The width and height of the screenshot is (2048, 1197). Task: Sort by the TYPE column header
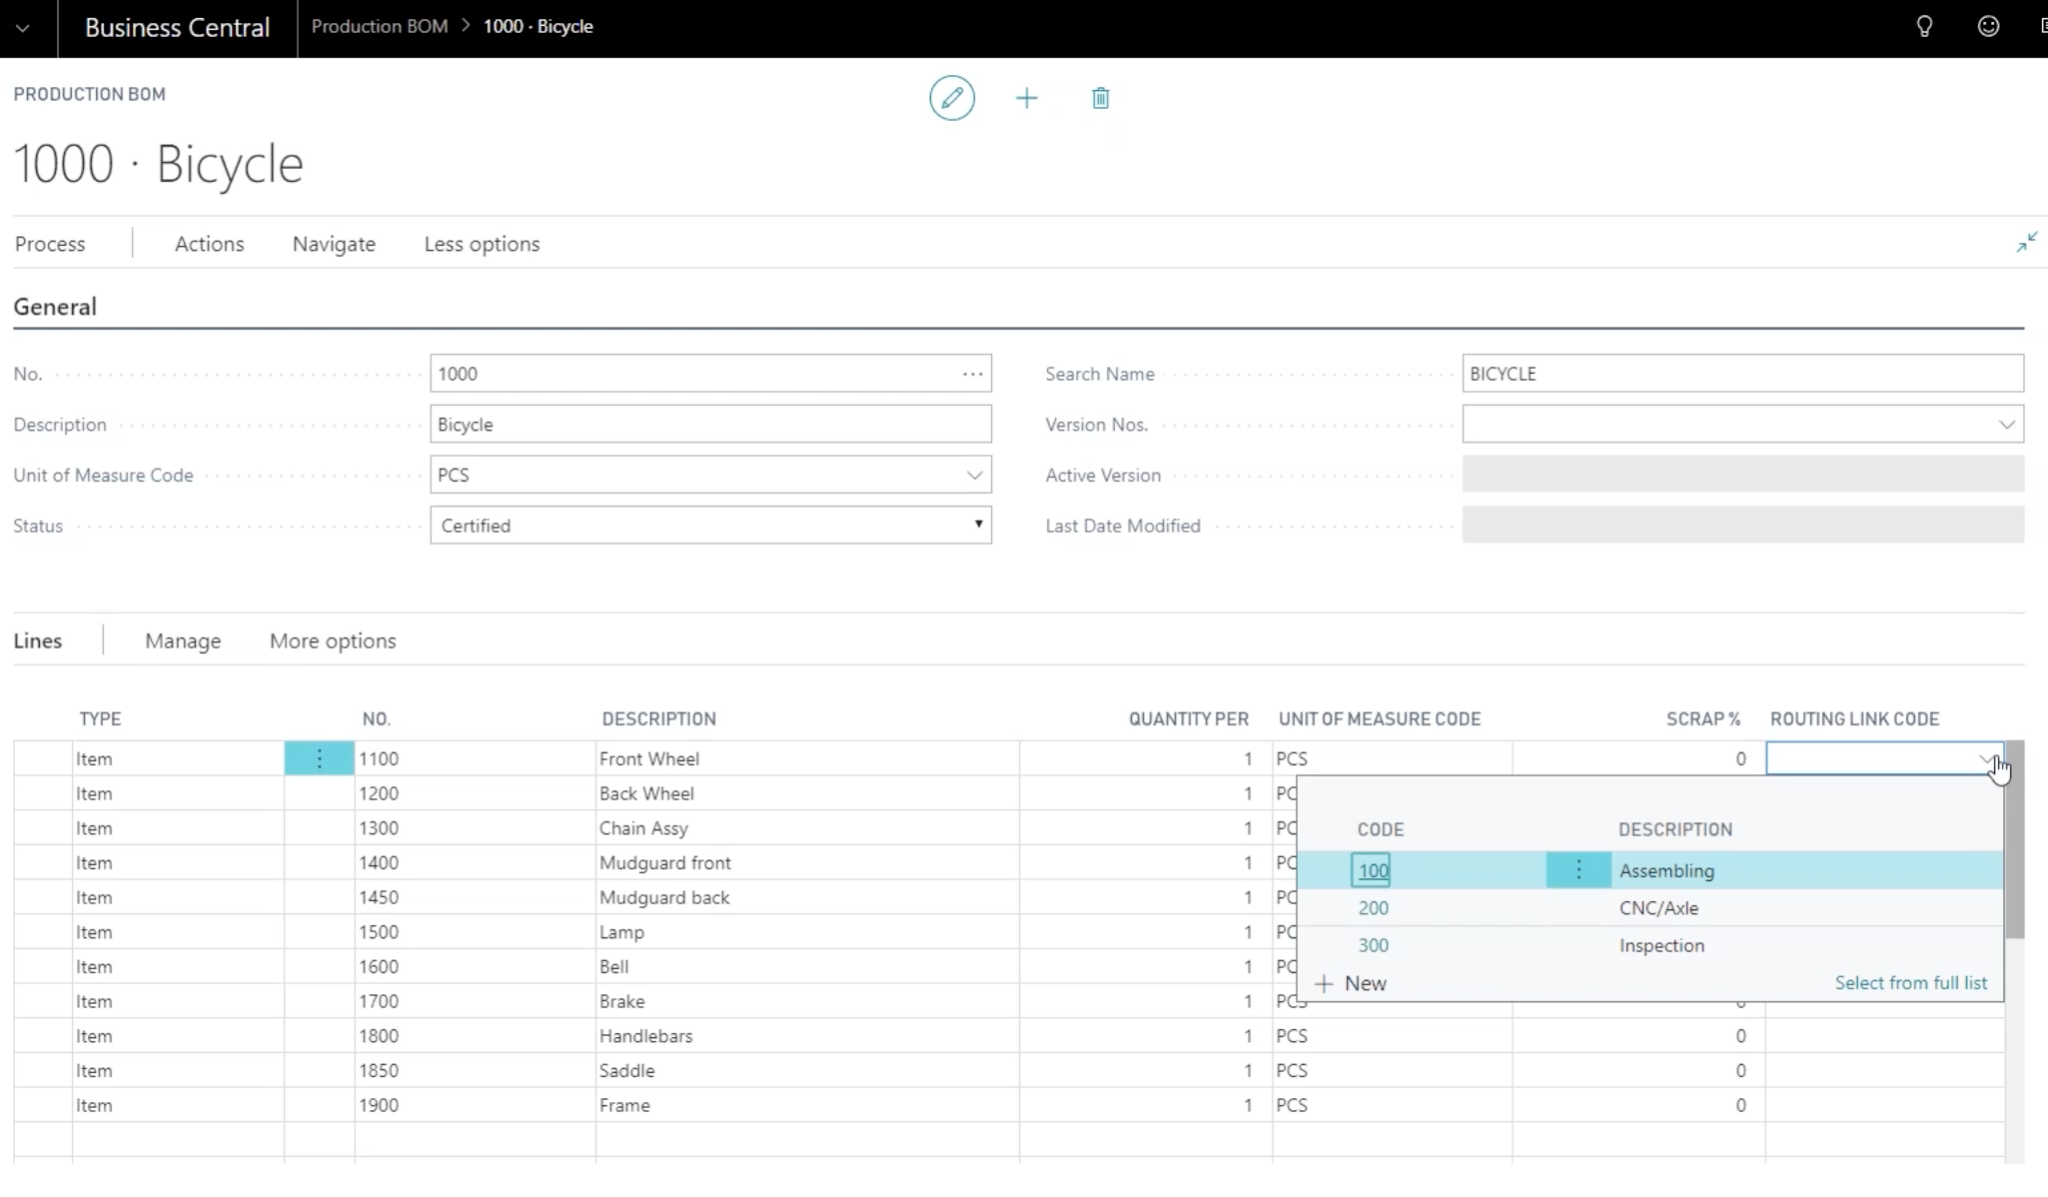point(100,719)
